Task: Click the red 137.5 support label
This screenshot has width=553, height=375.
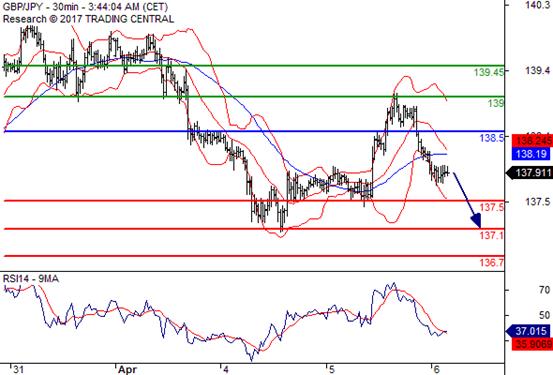Action: point(492,207)
